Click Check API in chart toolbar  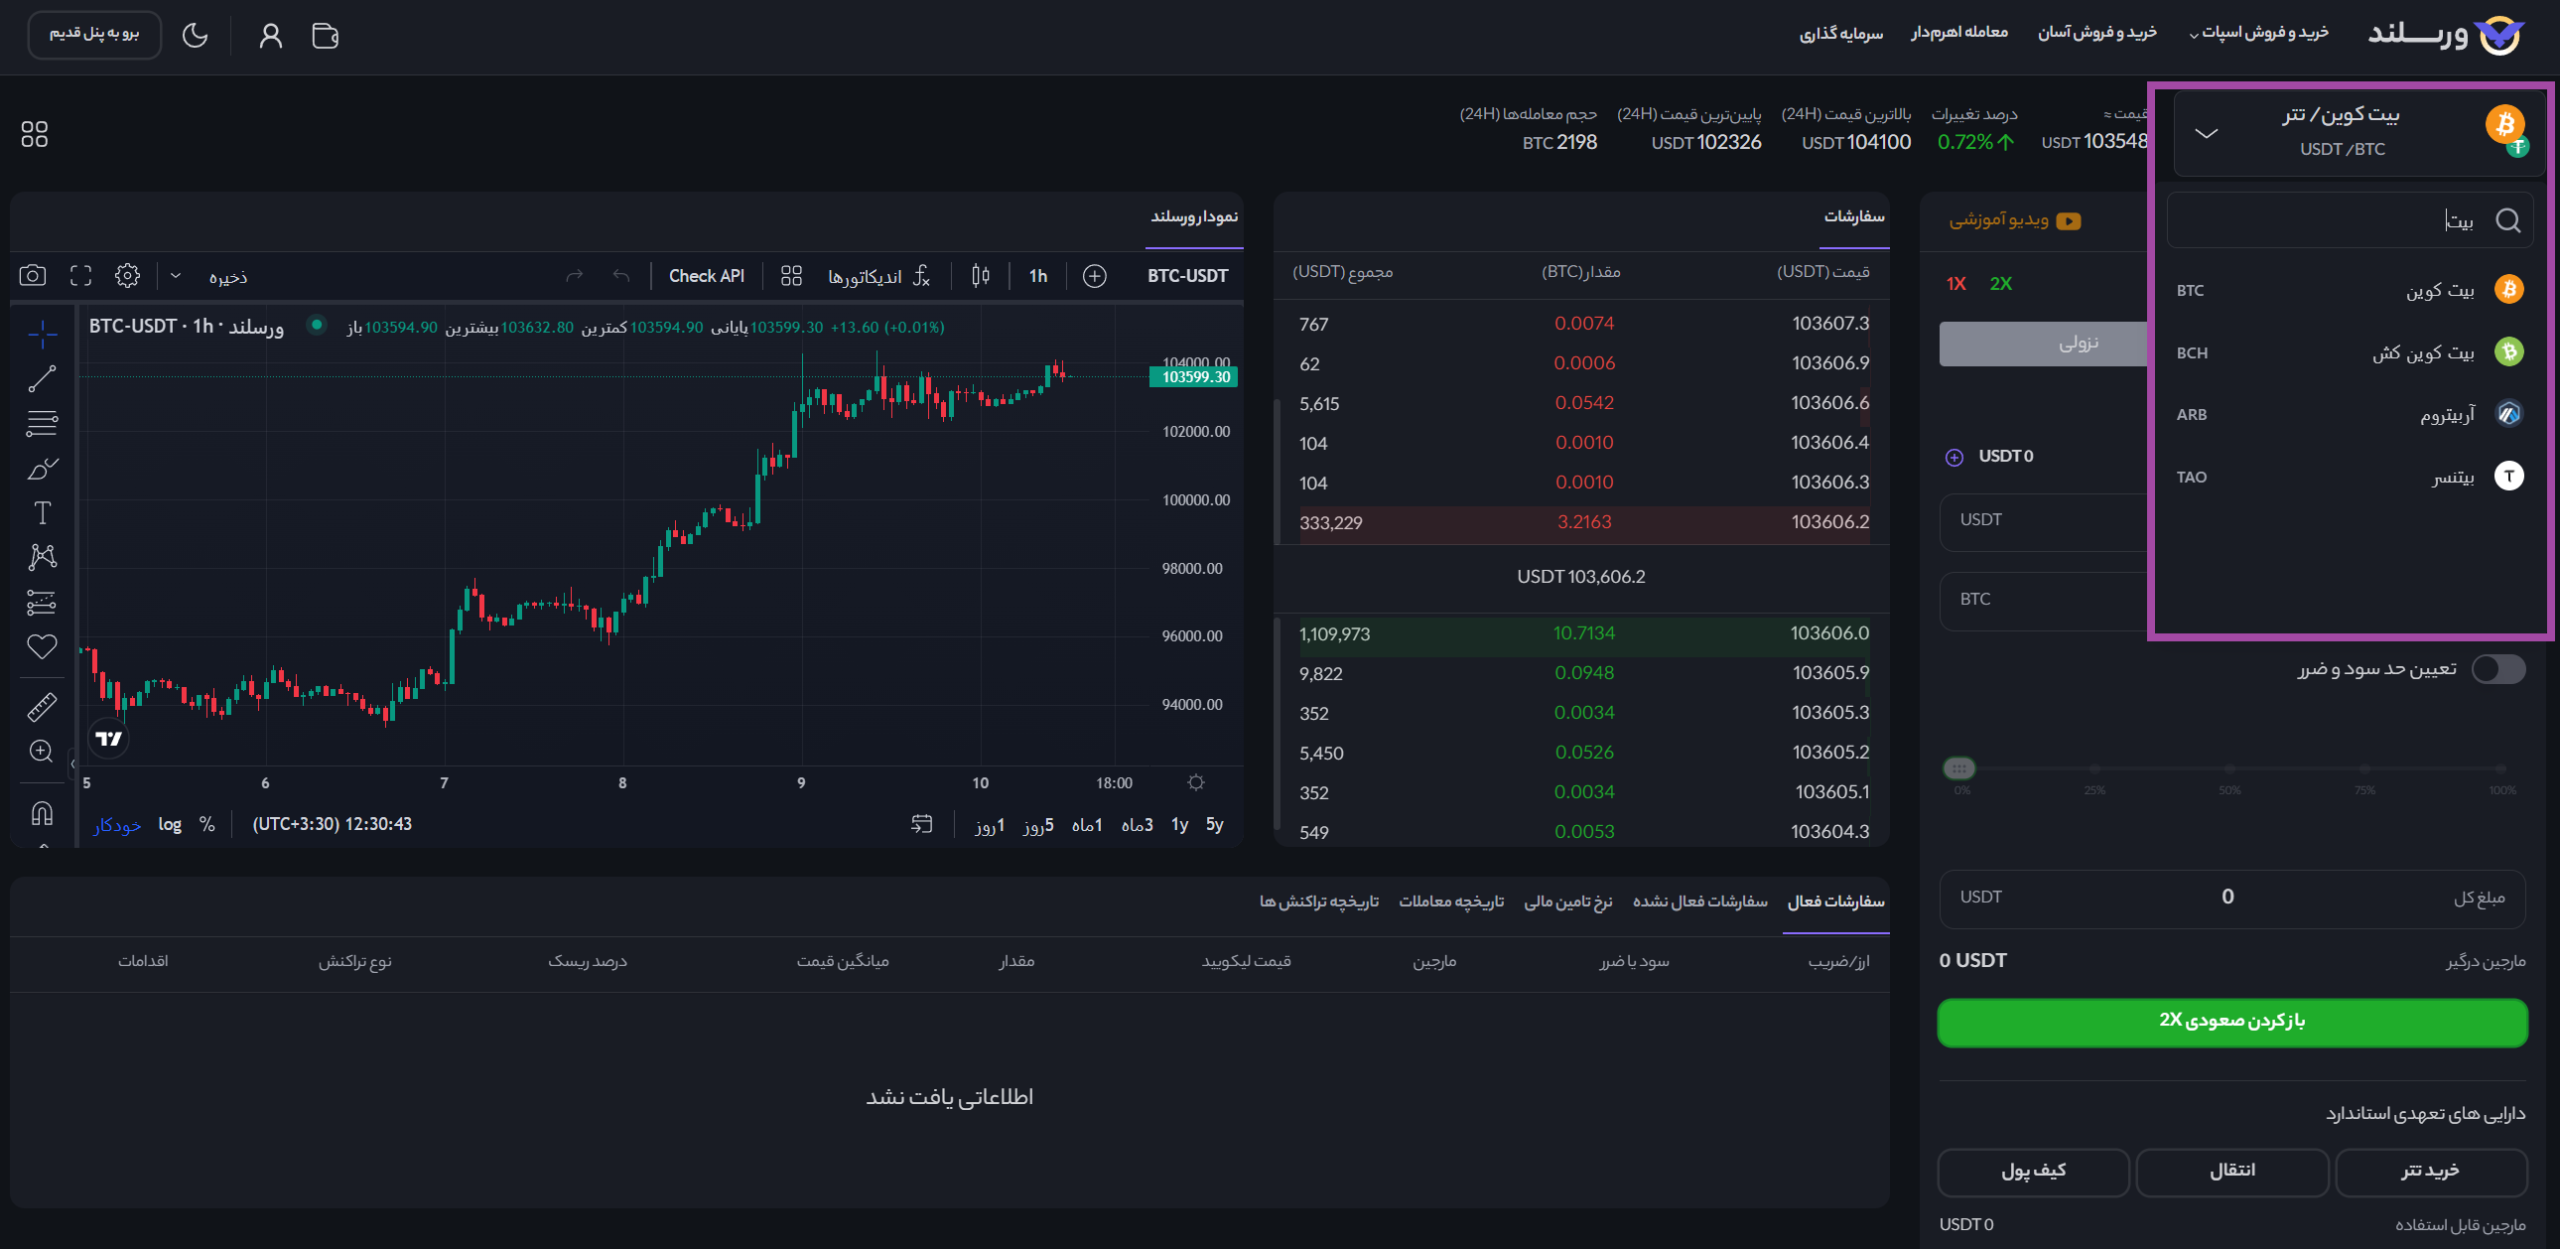pos(706,276)
